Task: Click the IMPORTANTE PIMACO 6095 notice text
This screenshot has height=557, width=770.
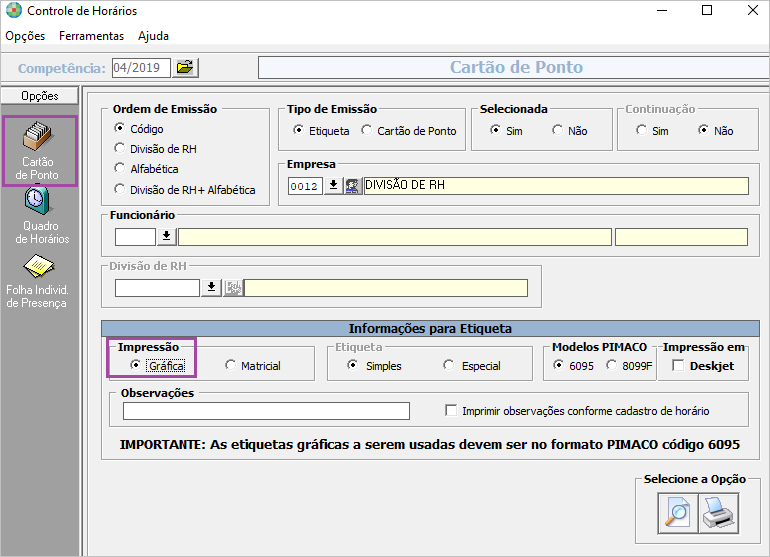Action: click(430, 445)
